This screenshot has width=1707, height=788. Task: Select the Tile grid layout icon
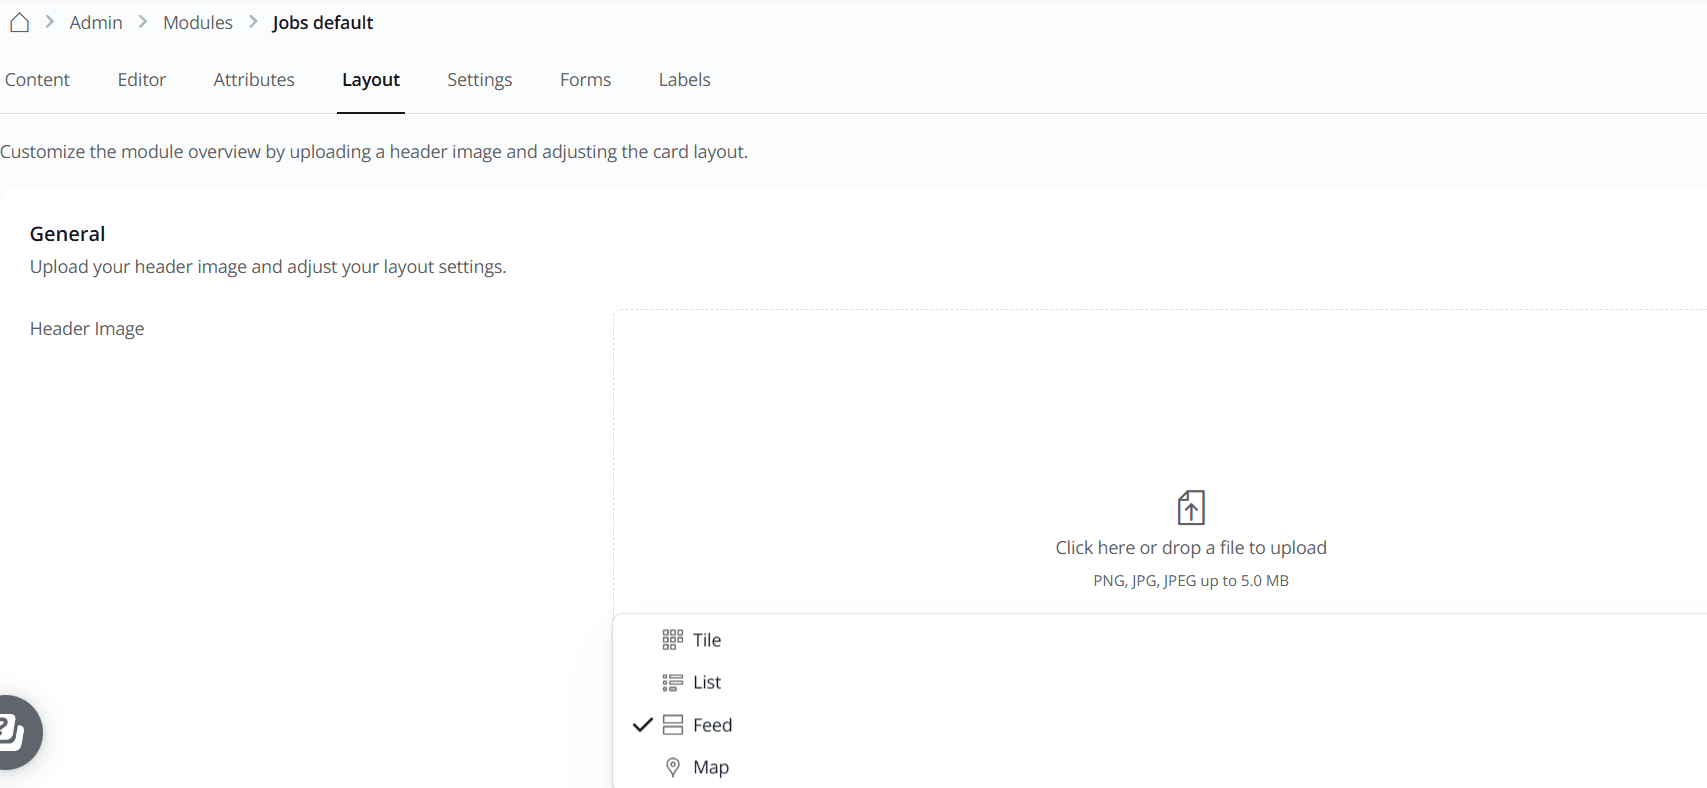672,640
